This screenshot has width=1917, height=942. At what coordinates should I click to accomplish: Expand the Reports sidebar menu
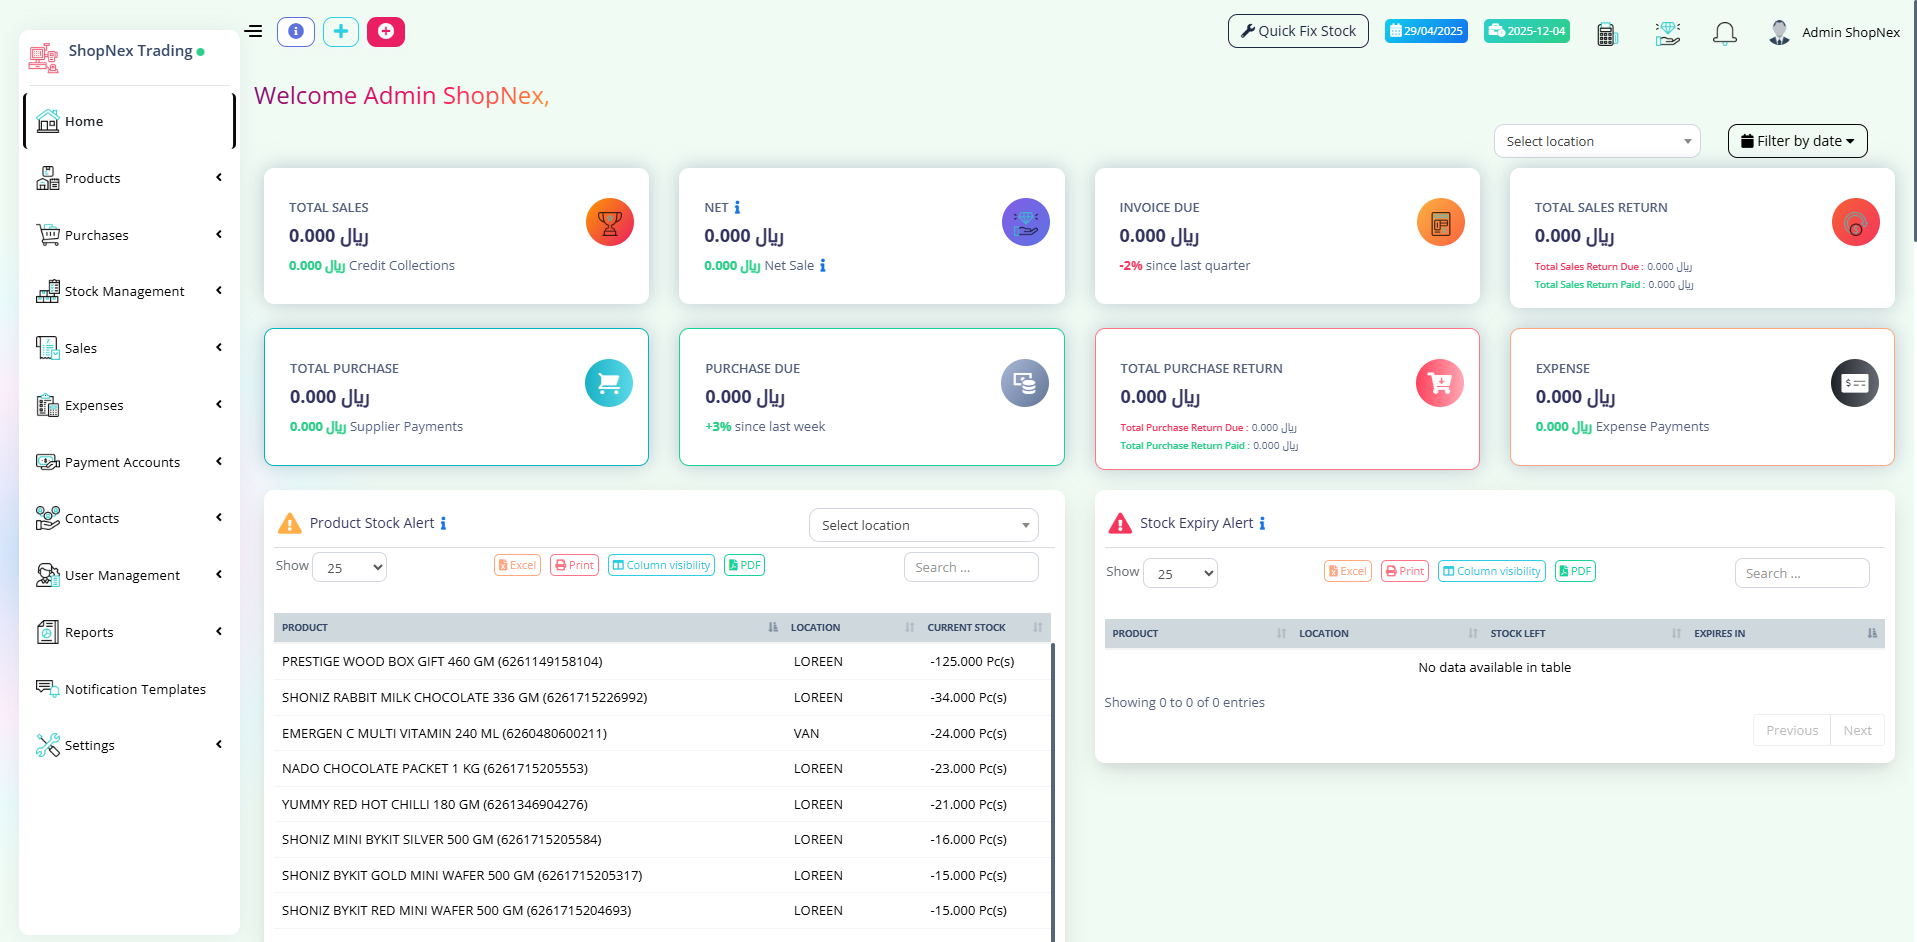[125, 632]
